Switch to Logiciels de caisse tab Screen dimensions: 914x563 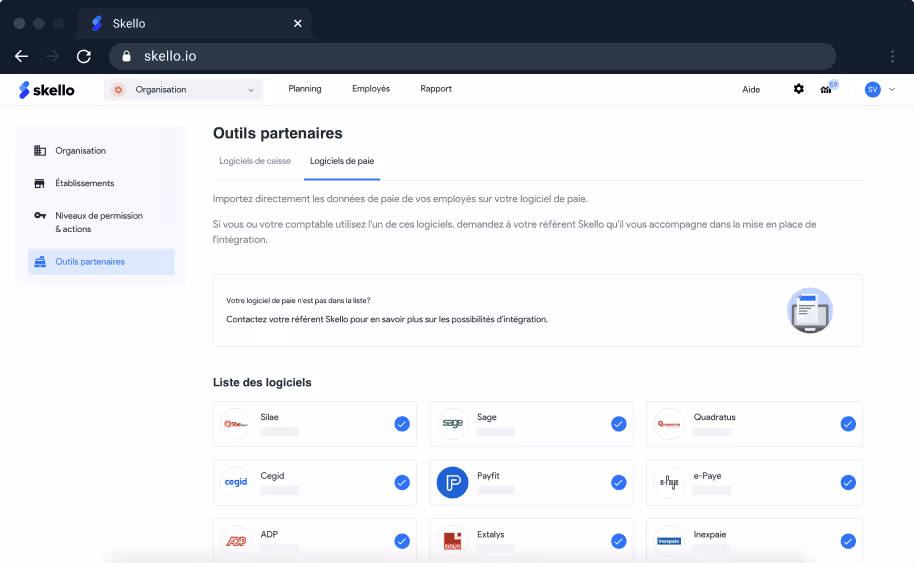tap(255, 161)
